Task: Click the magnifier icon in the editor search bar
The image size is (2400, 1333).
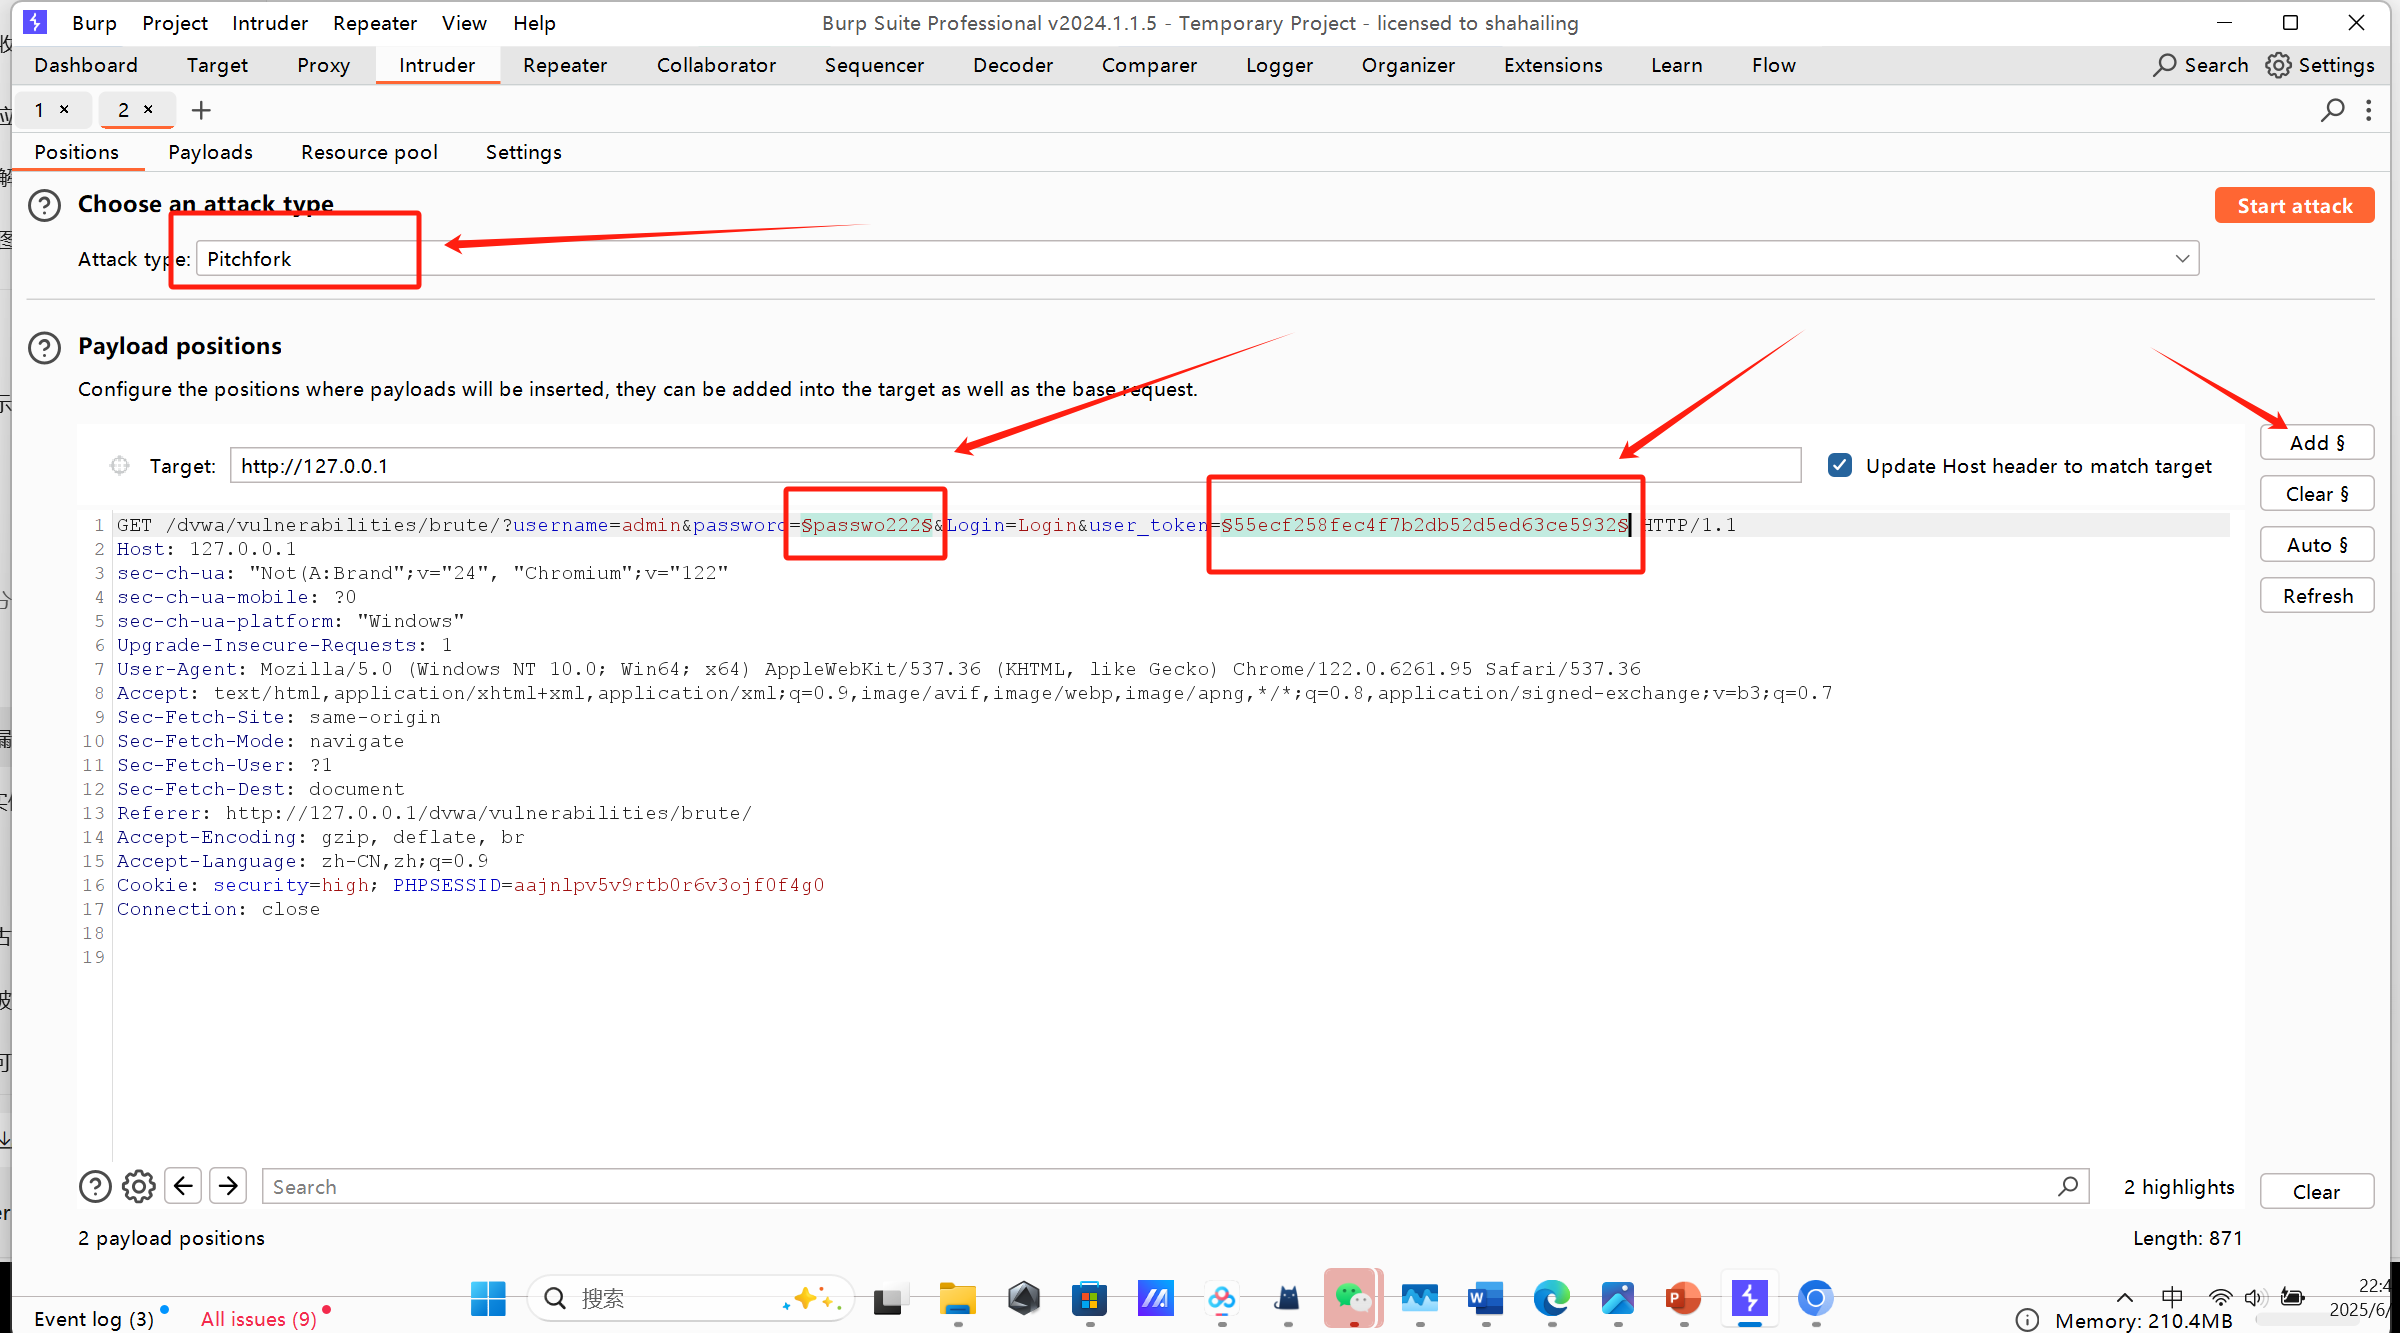Action: pos(2068,1186)
